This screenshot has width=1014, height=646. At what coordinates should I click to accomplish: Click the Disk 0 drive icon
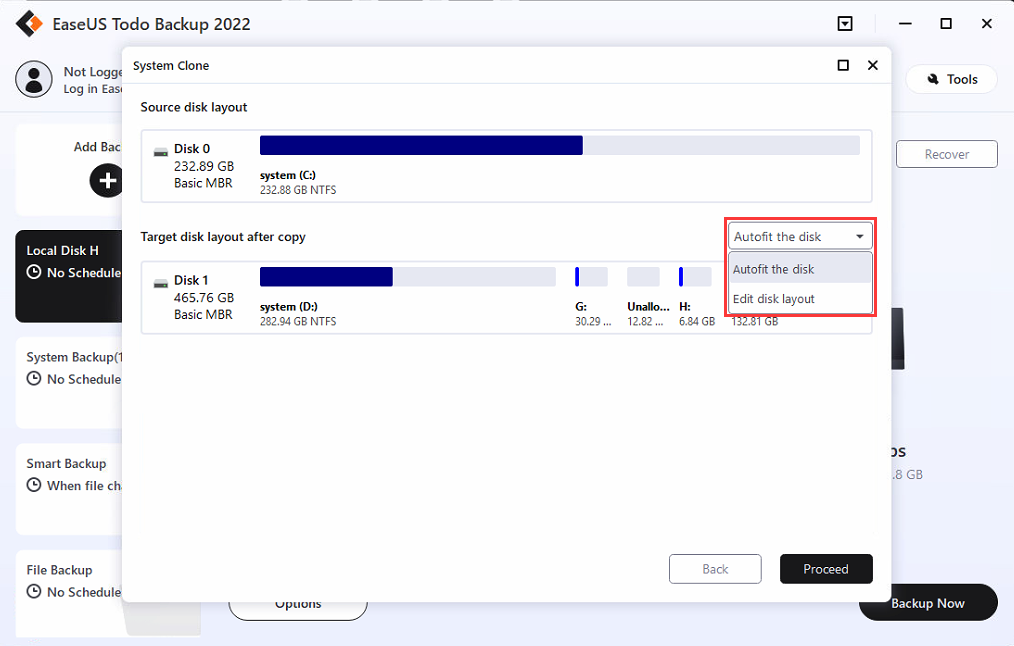tap(161, 150)
